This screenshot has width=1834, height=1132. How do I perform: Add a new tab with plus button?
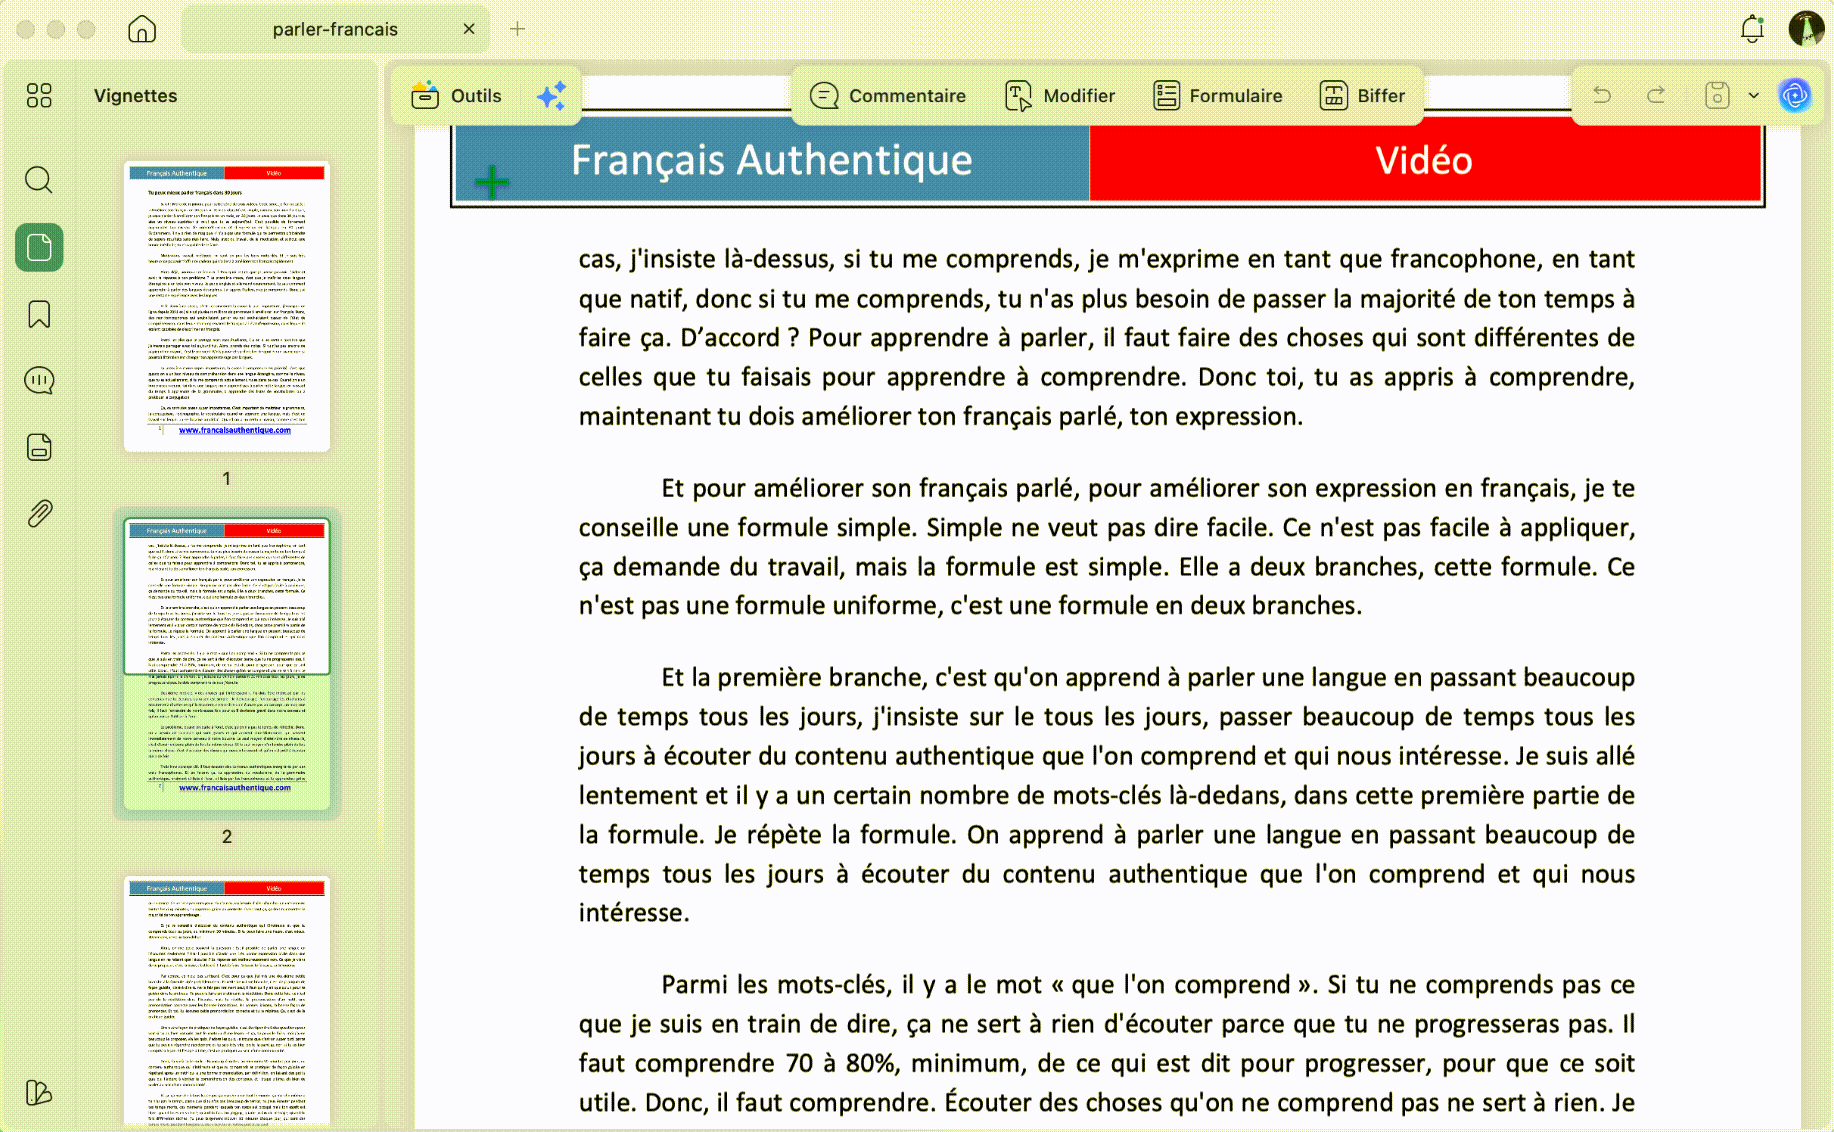(517, 29)
